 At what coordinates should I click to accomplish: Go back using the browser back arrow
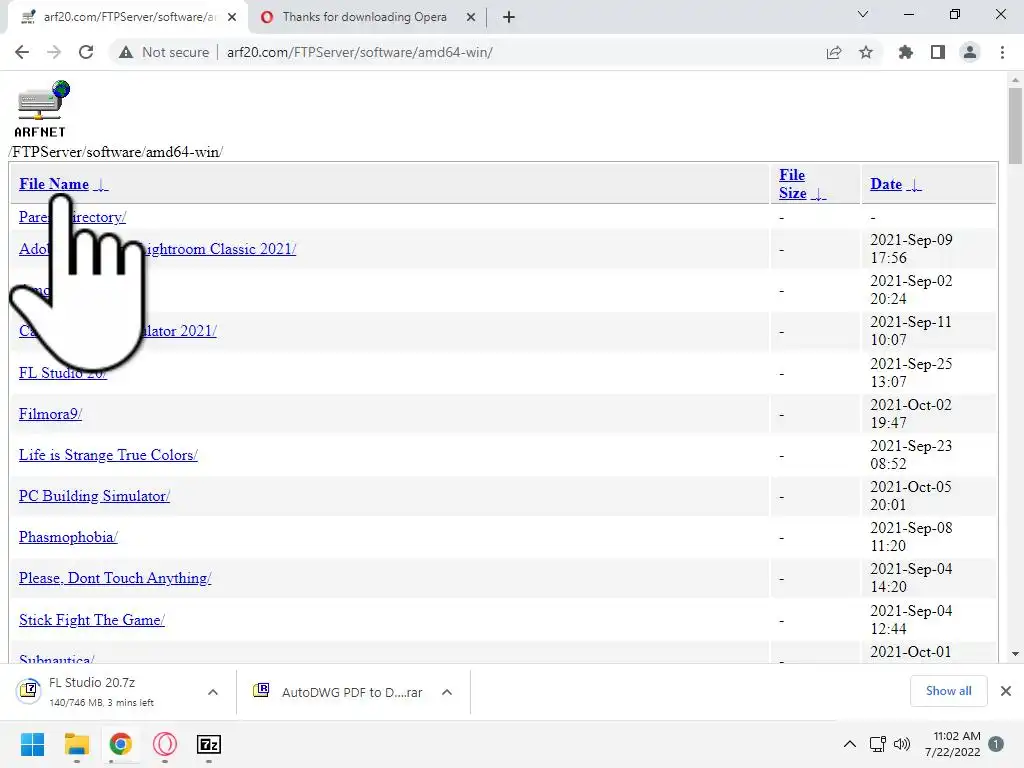pyautogui.click(x=22, y=52)
